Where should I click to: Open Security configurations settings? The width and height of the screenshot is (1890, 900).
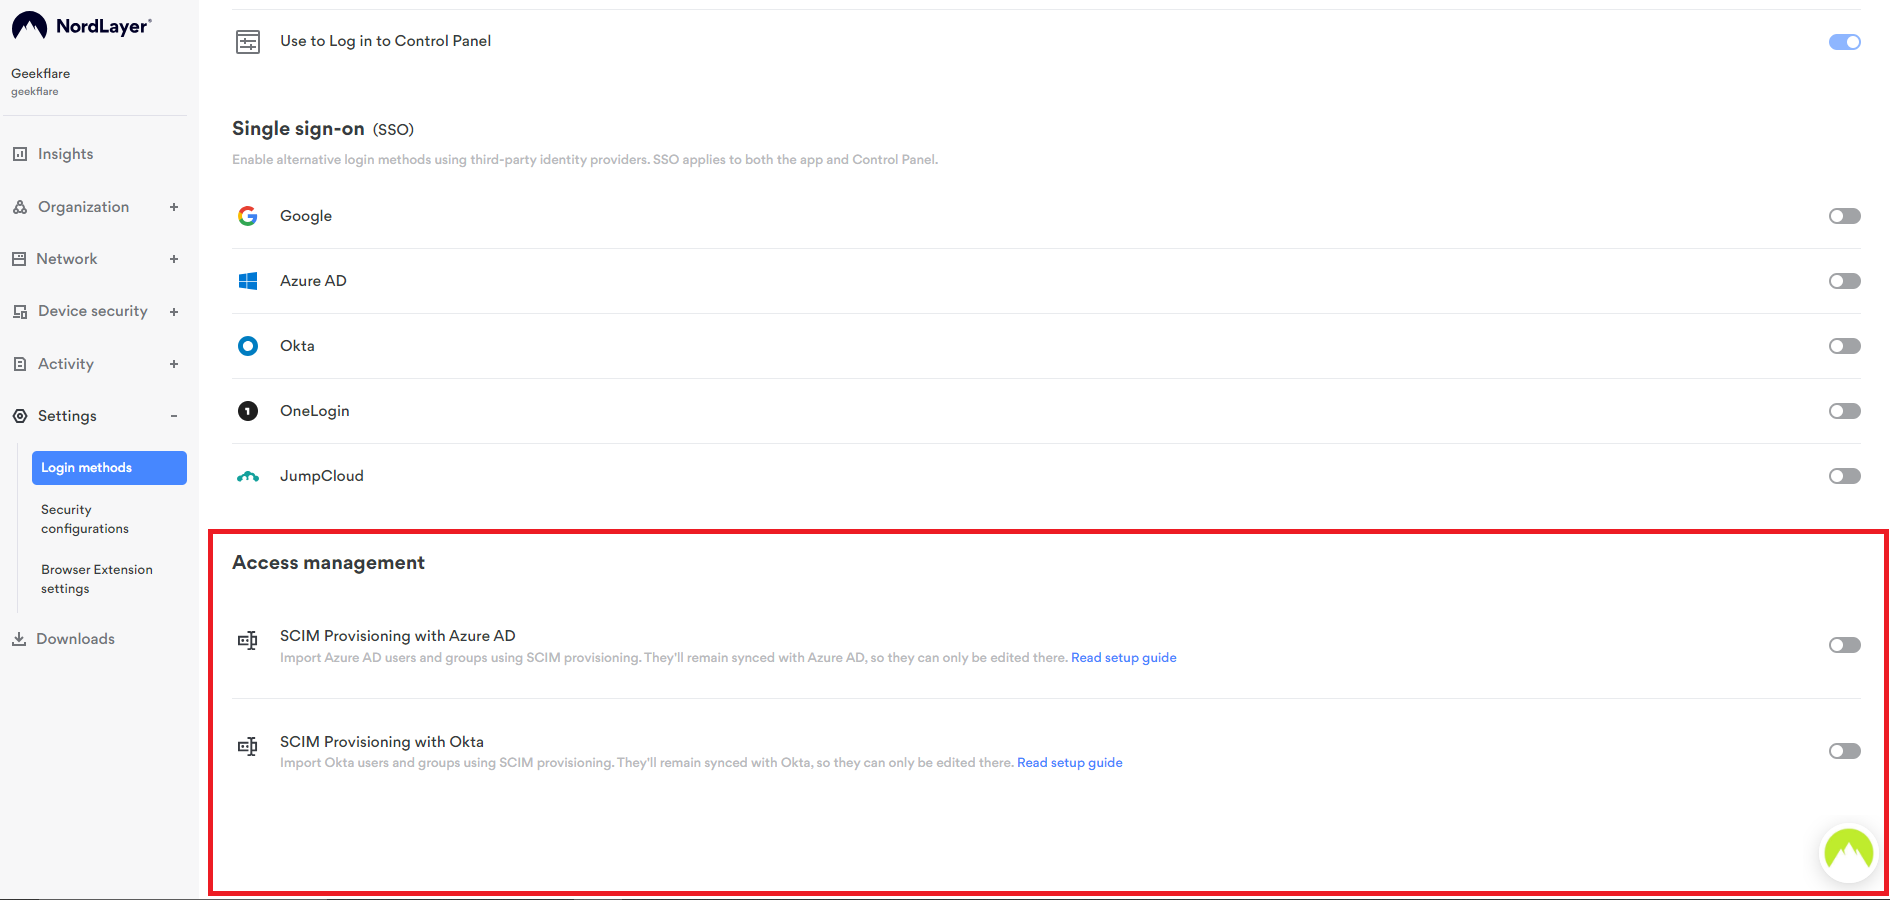tap(85, 519)
